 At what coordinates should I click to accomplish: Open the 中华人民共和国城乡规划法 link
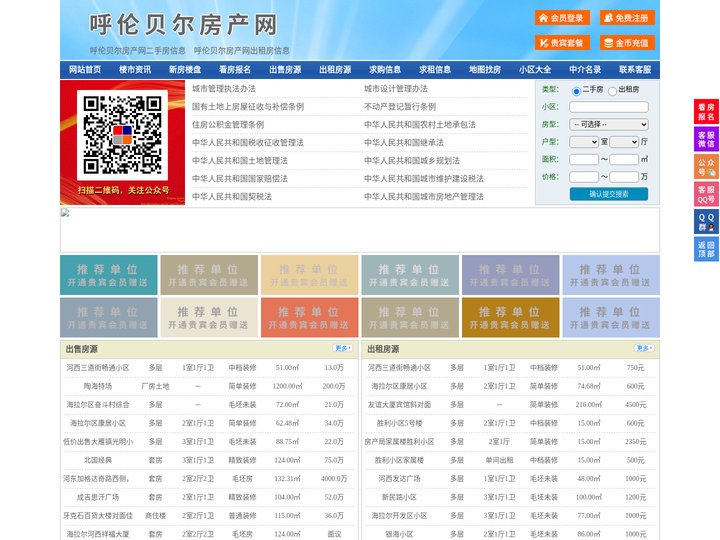coord(412,160)
